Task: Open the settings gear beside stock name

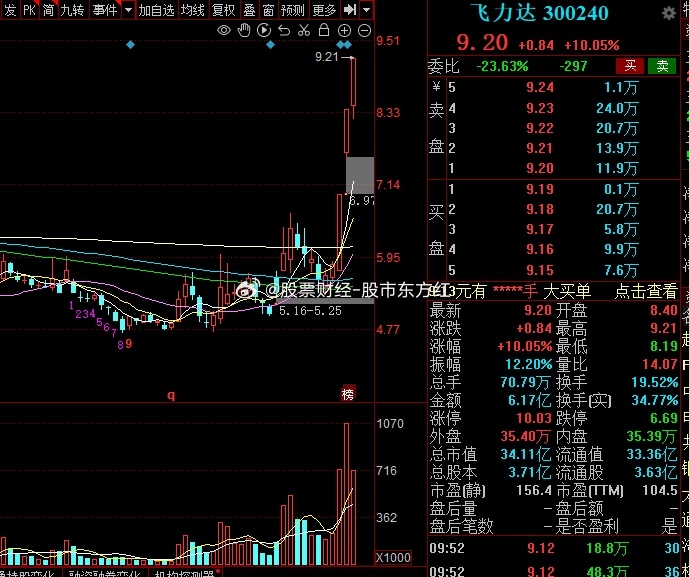Action: pos(668,15)
